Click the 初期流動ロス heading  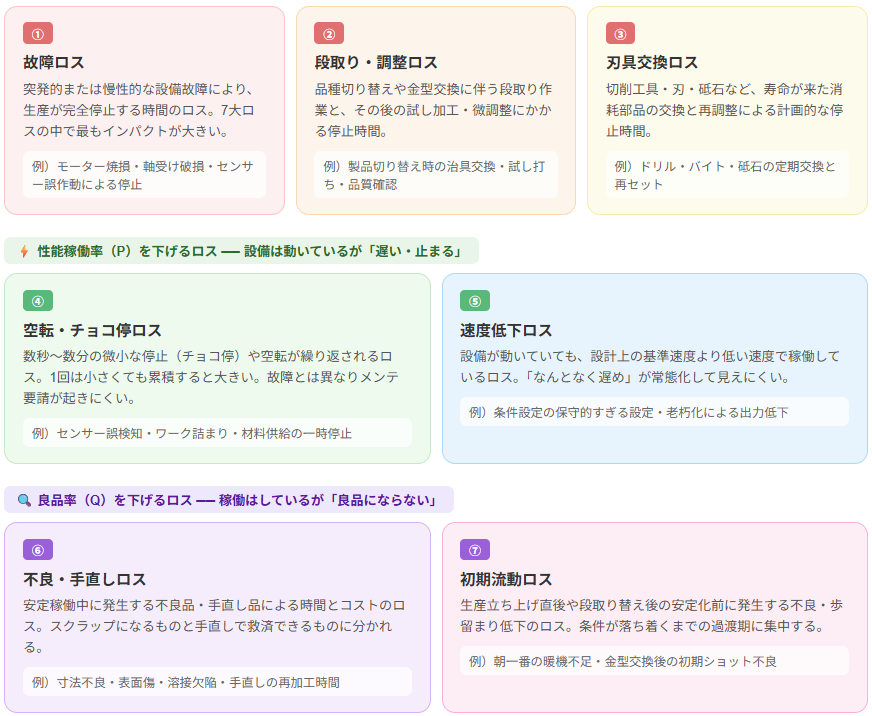pyautogui.click(x=506, y=579)
